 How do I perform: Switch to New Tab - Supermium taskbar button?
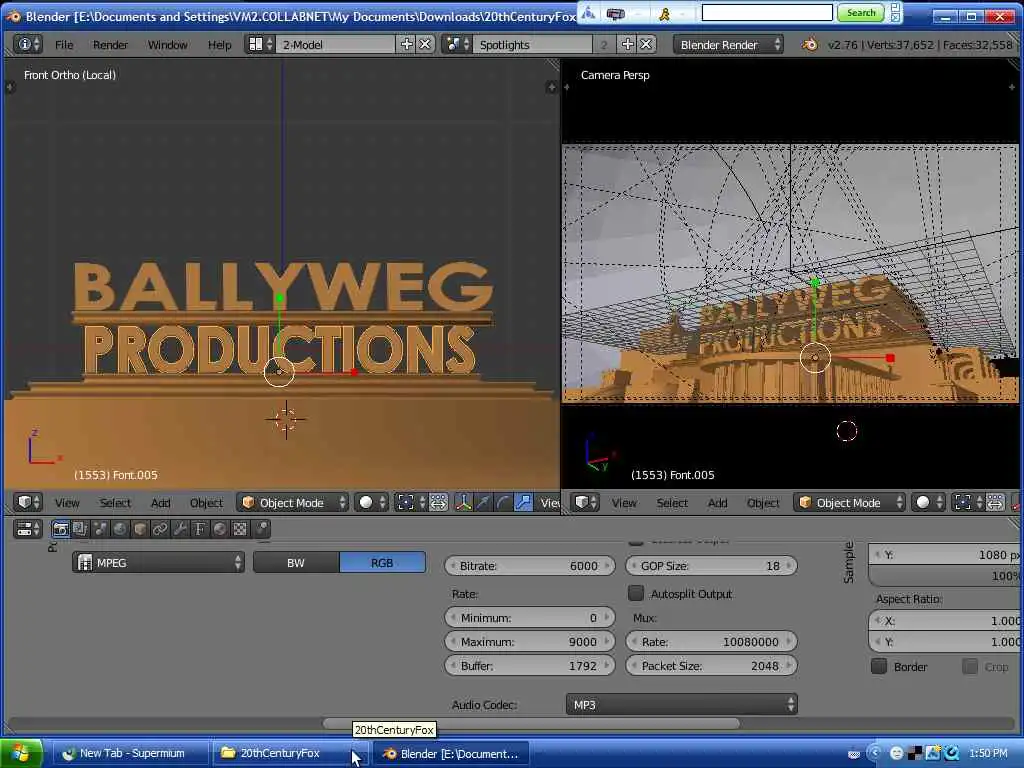(131, 753)
